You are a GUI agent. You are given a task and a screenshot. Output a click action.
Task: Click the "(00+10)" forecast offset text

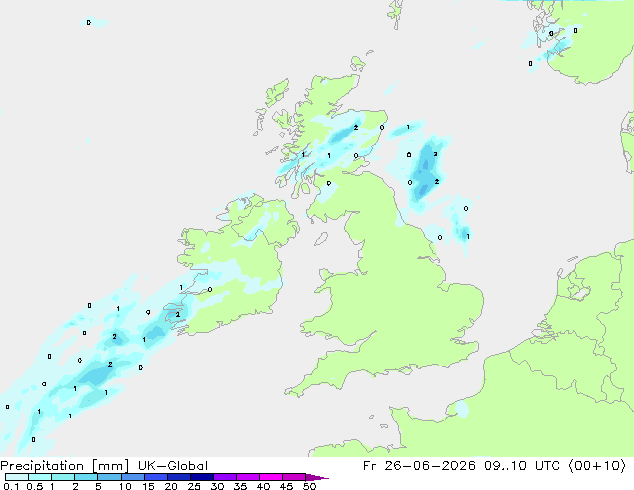[597, 466]
